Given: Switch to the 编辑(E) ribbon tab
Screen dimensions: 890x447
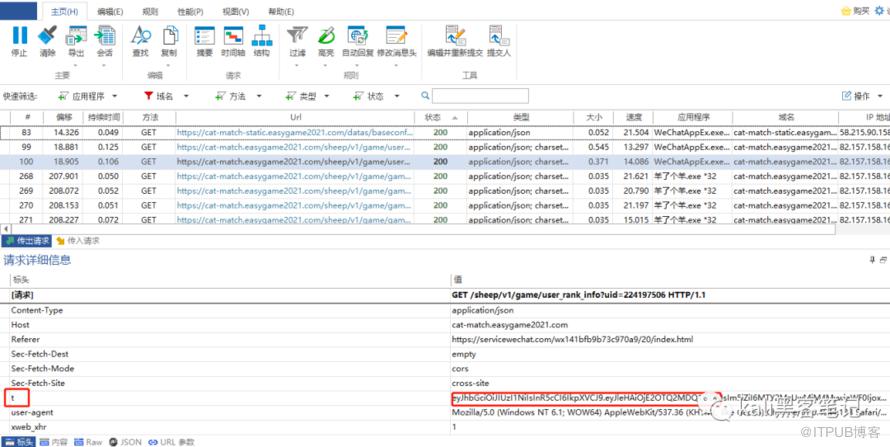Looking at the screenshot, I should pos(108,11).
